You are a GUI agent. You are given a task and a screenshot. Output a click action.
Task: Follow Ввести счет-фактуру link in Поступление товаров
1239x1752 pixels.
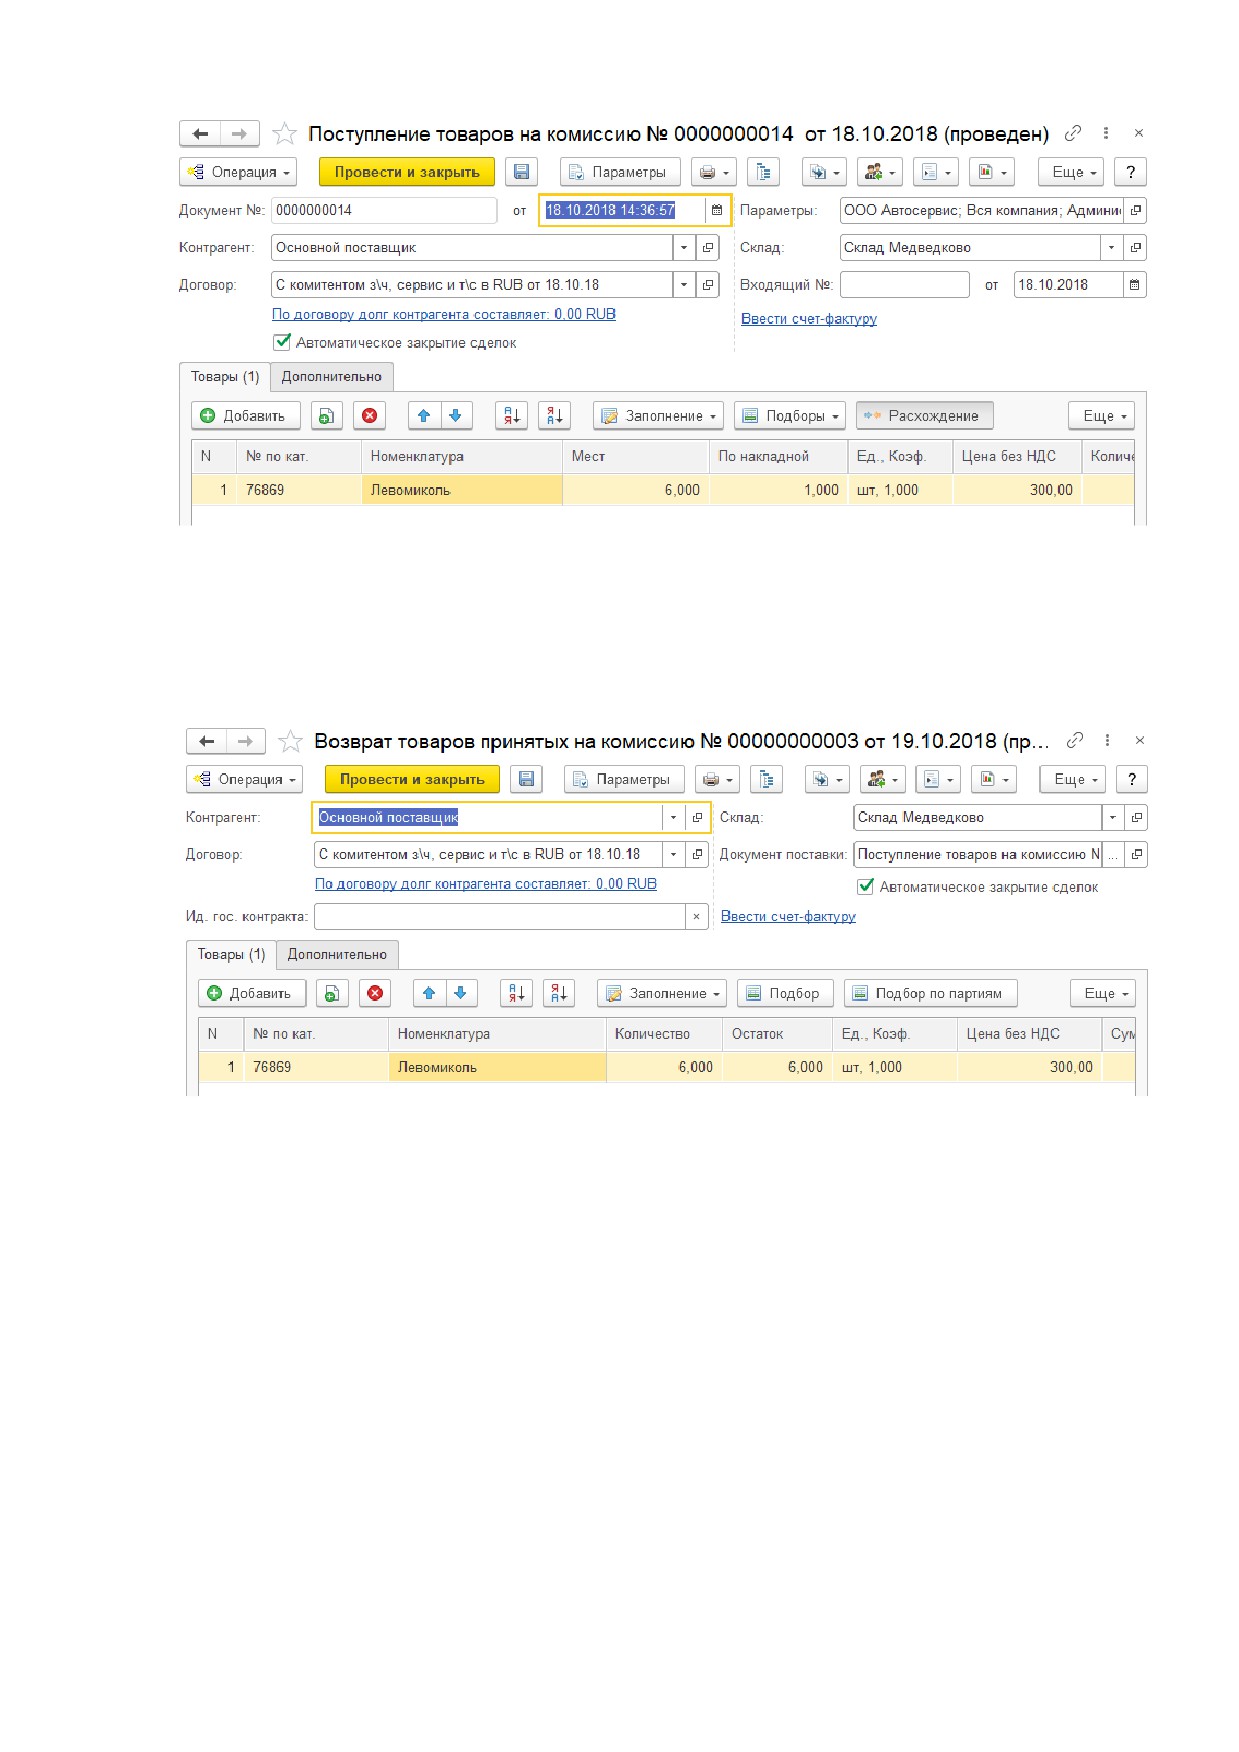tap(809, 319)
